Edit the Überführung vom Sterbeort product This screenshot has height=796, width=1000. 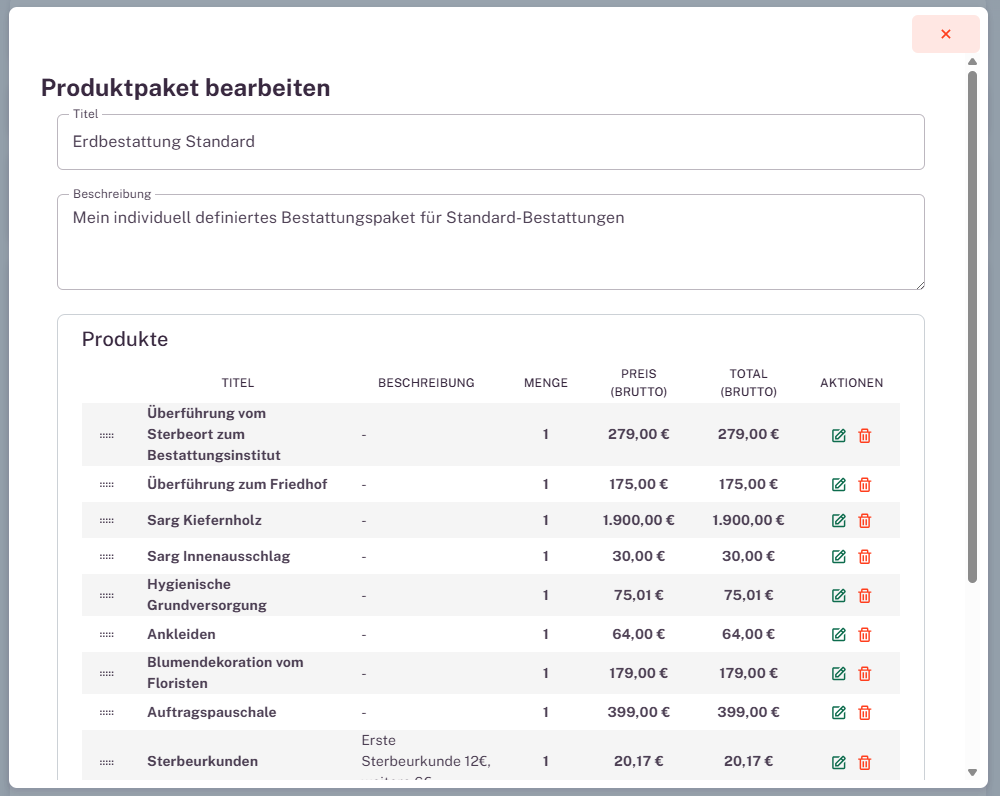point(840,435)
